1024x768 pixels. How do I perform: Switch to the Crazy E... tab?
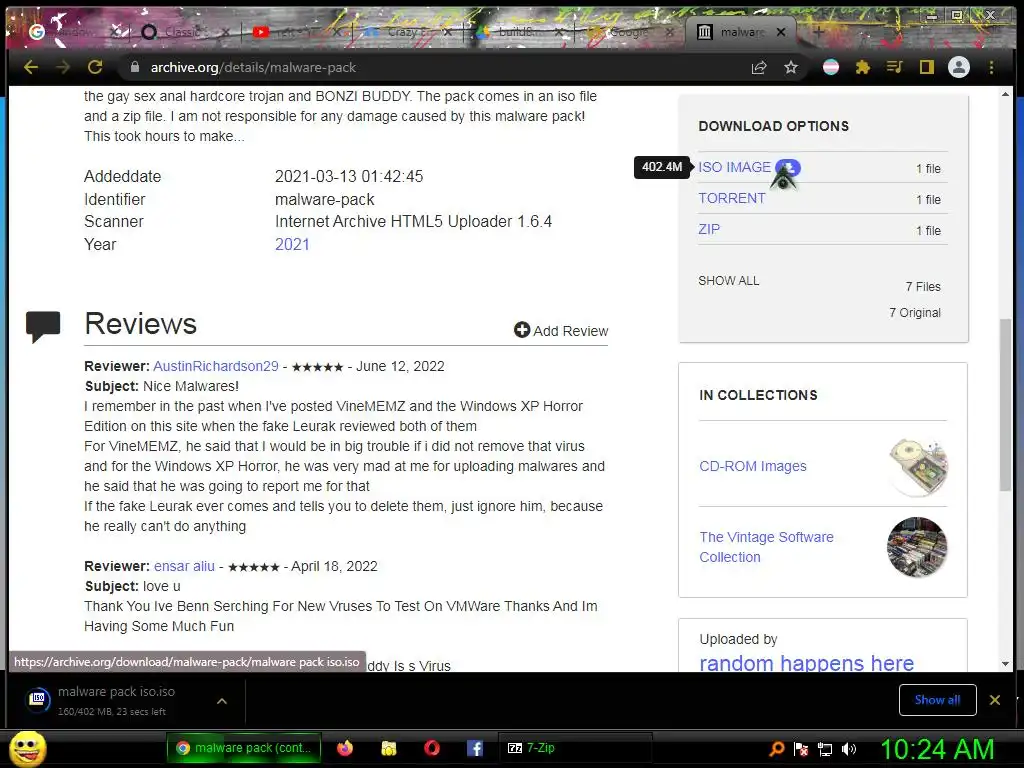[x=408, y=31]
